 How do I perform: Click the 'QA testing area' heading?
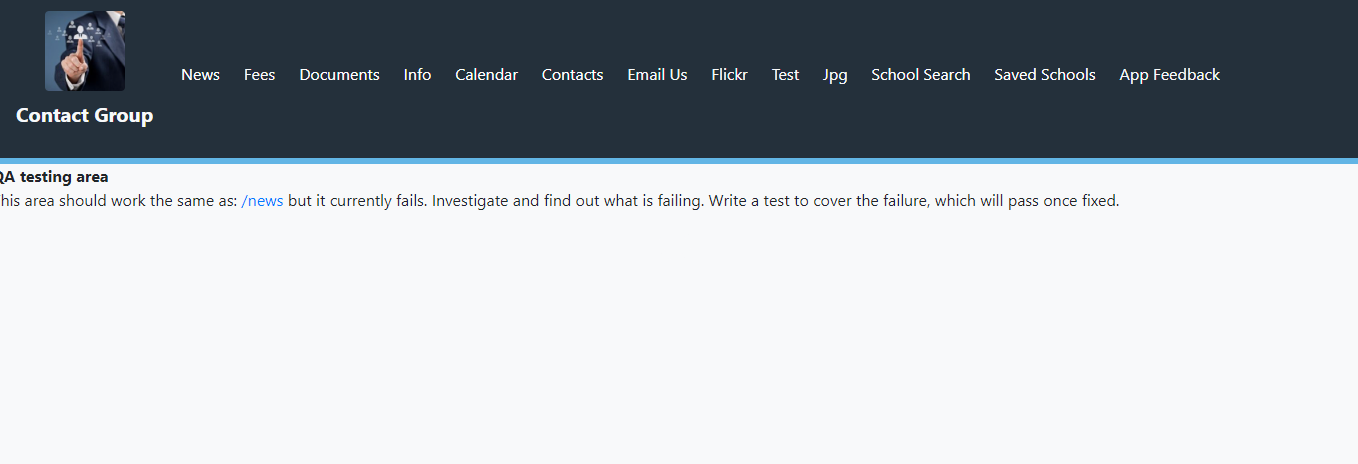click(x=54, y=177)
